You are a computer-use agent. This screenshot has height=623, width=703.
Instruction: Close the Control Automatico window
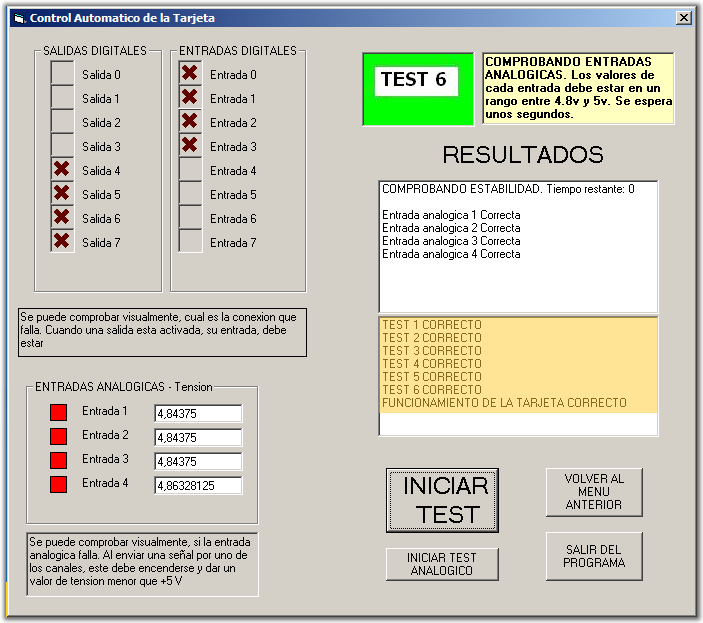click(x=684, y=17)
